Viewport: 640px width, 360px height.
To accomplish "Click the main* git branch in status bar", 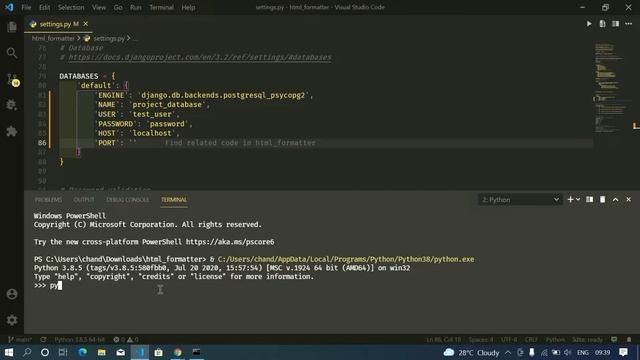I will 20,340.
